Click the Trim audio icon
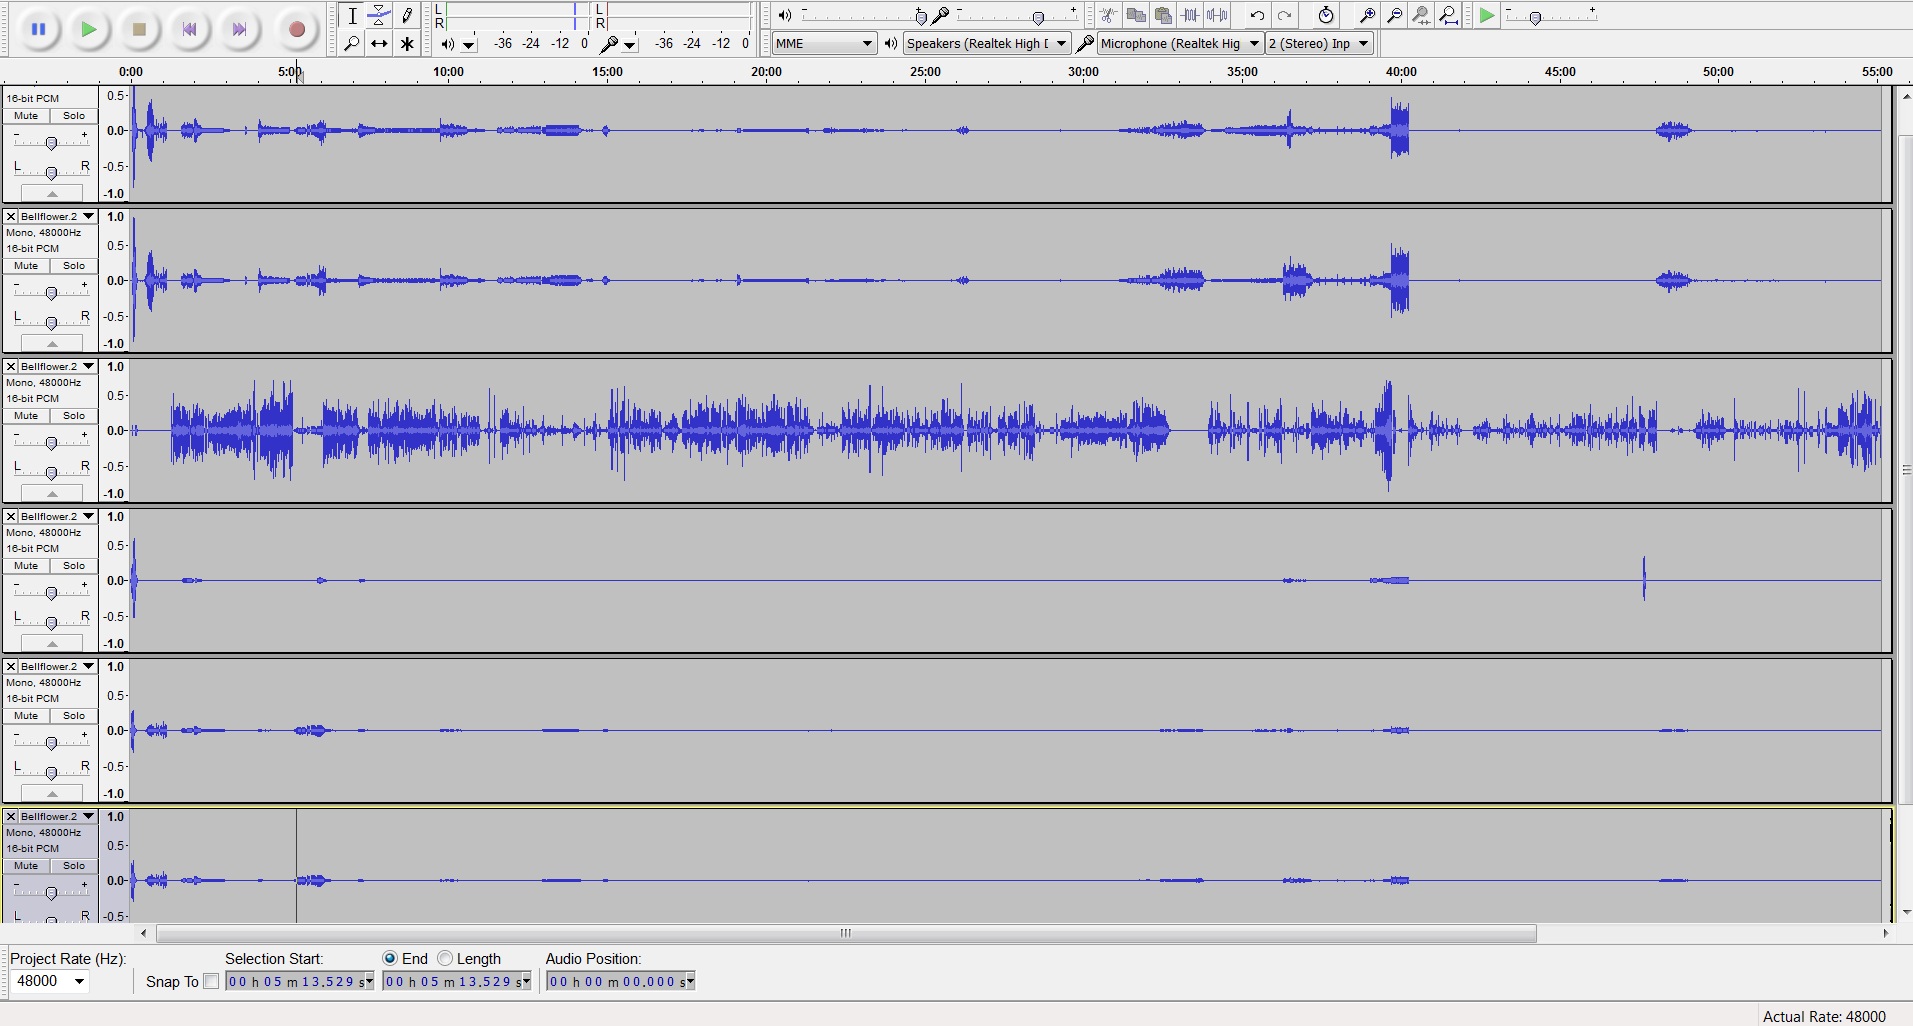 pos(1190,15)
